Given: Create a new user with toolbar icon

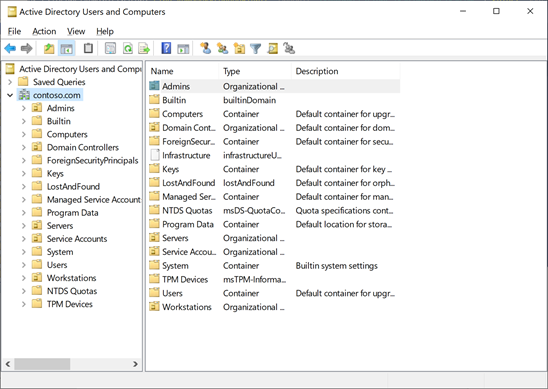Looking at the screenshot, I should coord(206,48).
